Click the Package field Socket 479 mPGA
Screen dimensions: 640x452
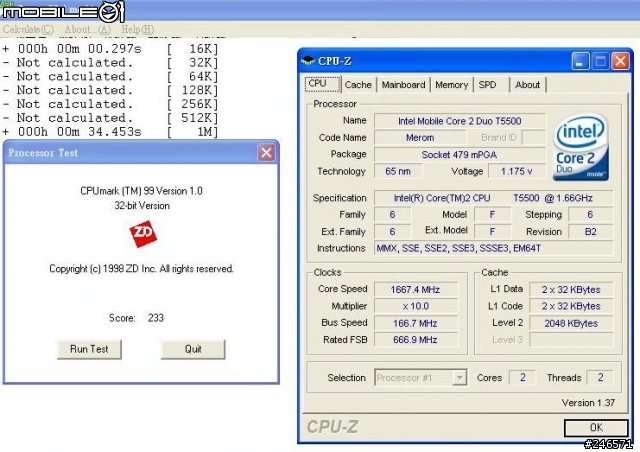460,155
